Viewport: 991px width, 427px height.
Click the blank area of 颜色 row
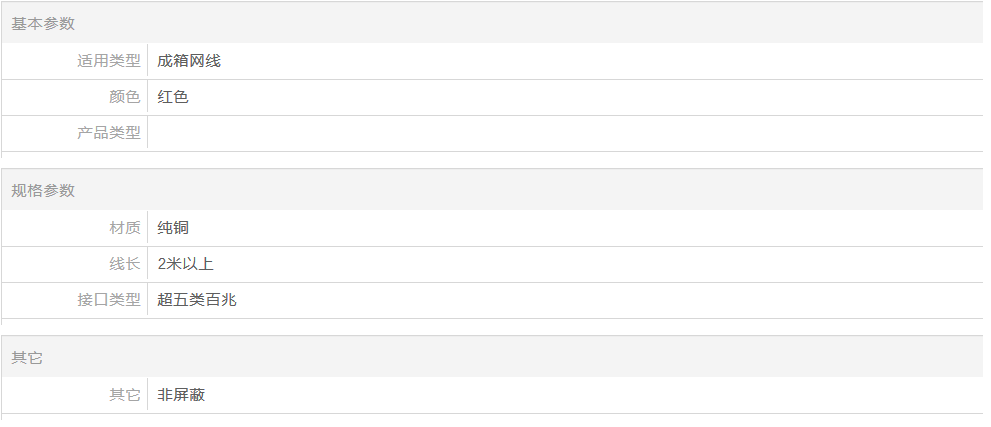point(585,97)
